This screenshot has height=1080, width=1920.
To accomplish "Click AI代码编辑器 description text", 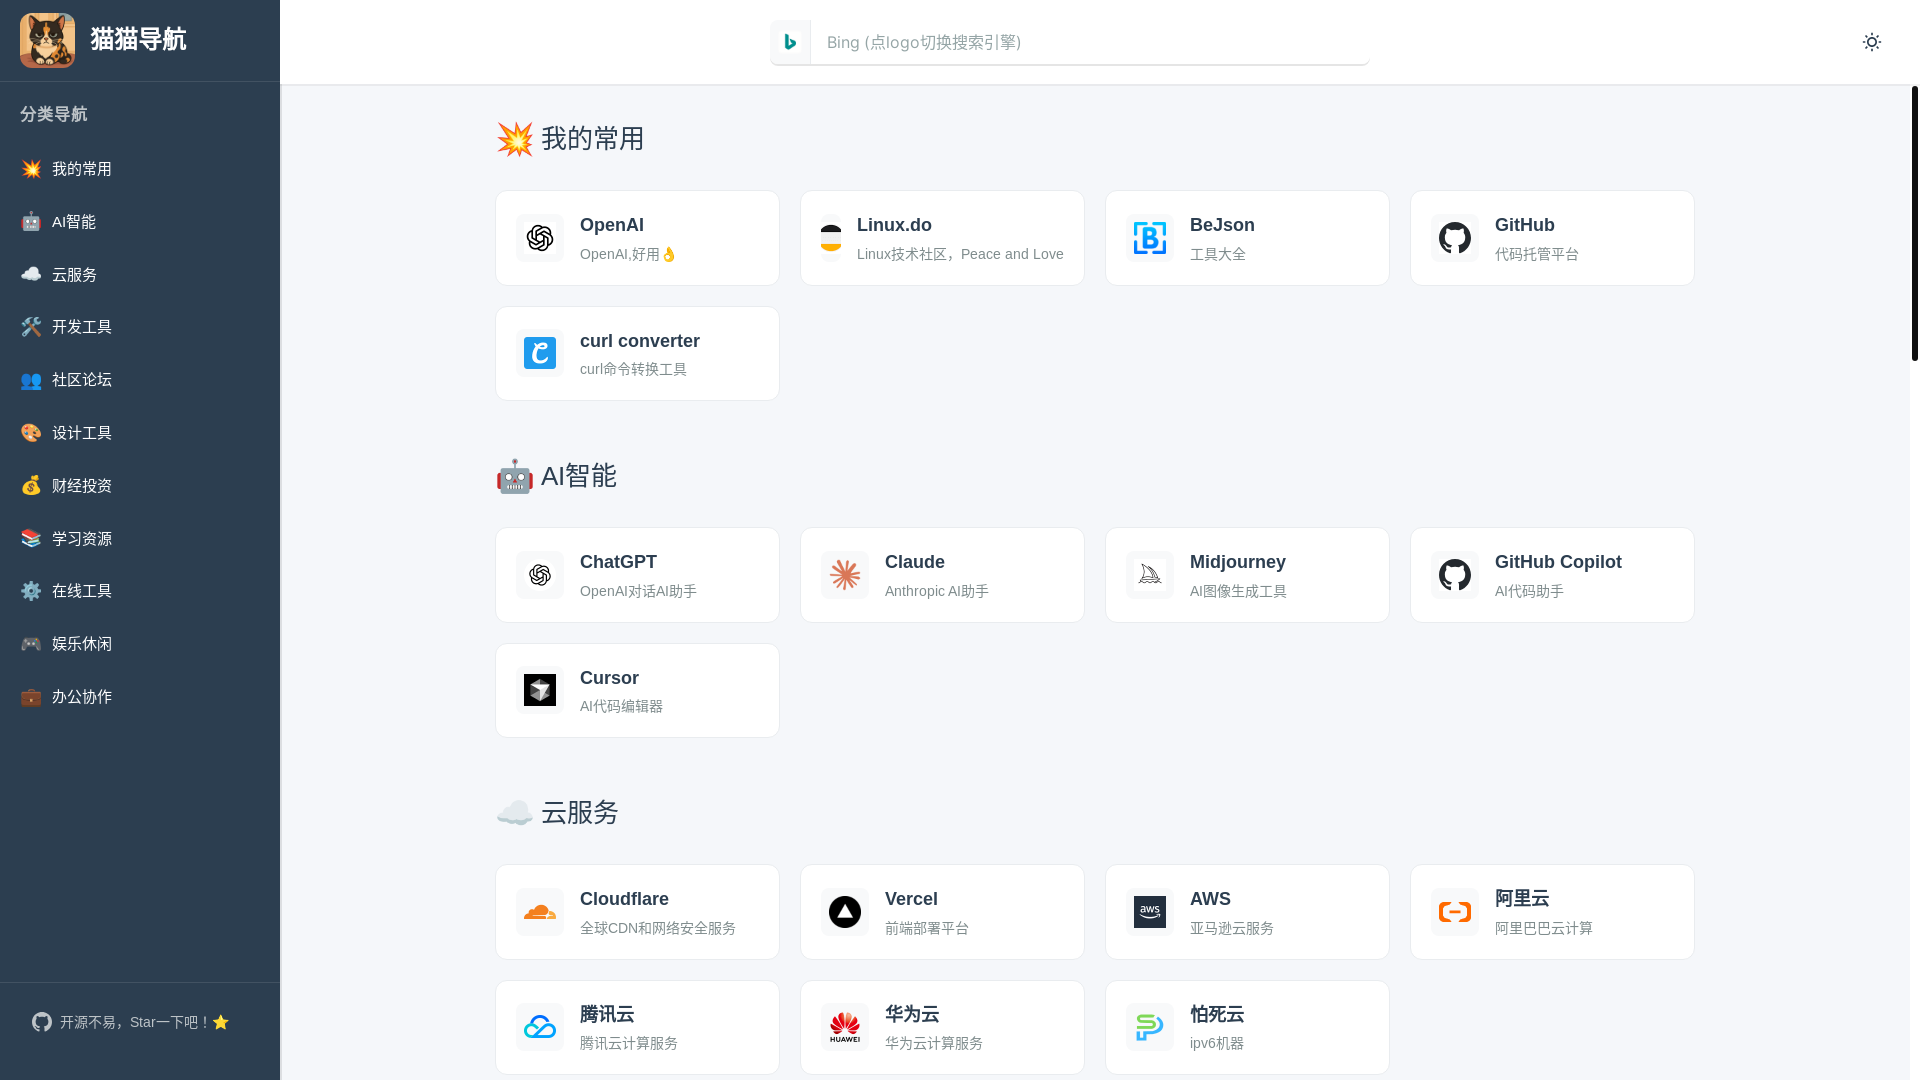I will [621, 706].
